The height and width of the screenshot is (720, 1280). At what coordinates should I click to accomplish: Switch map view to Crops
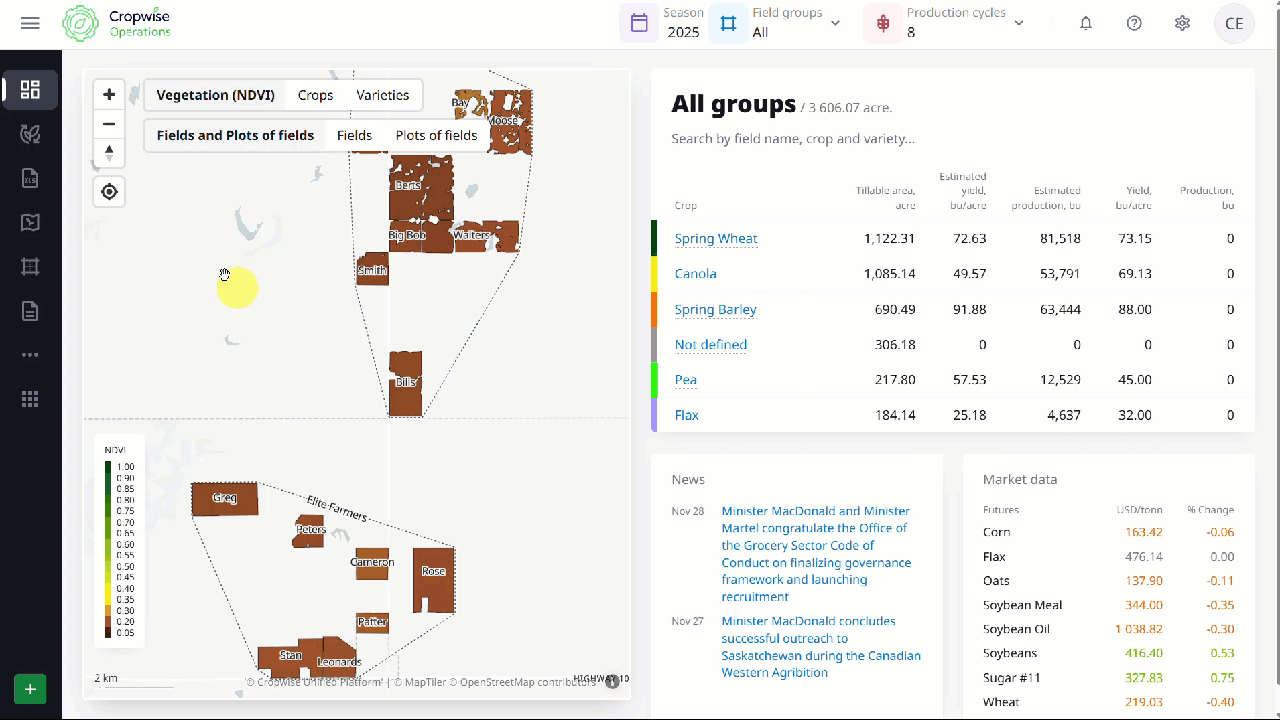[x=315, y=95]
